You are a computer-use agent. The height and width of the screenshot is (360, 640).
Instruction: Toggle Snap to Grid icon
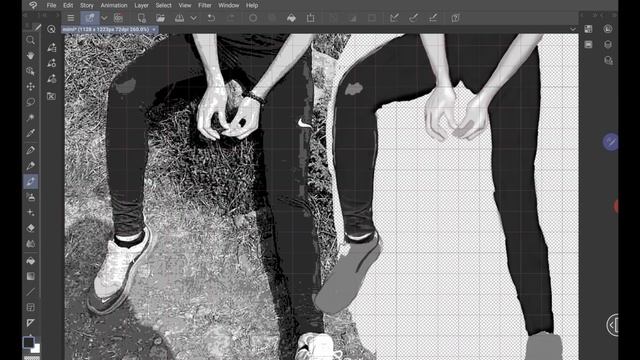pyautogui.click(x=433, y=18)
